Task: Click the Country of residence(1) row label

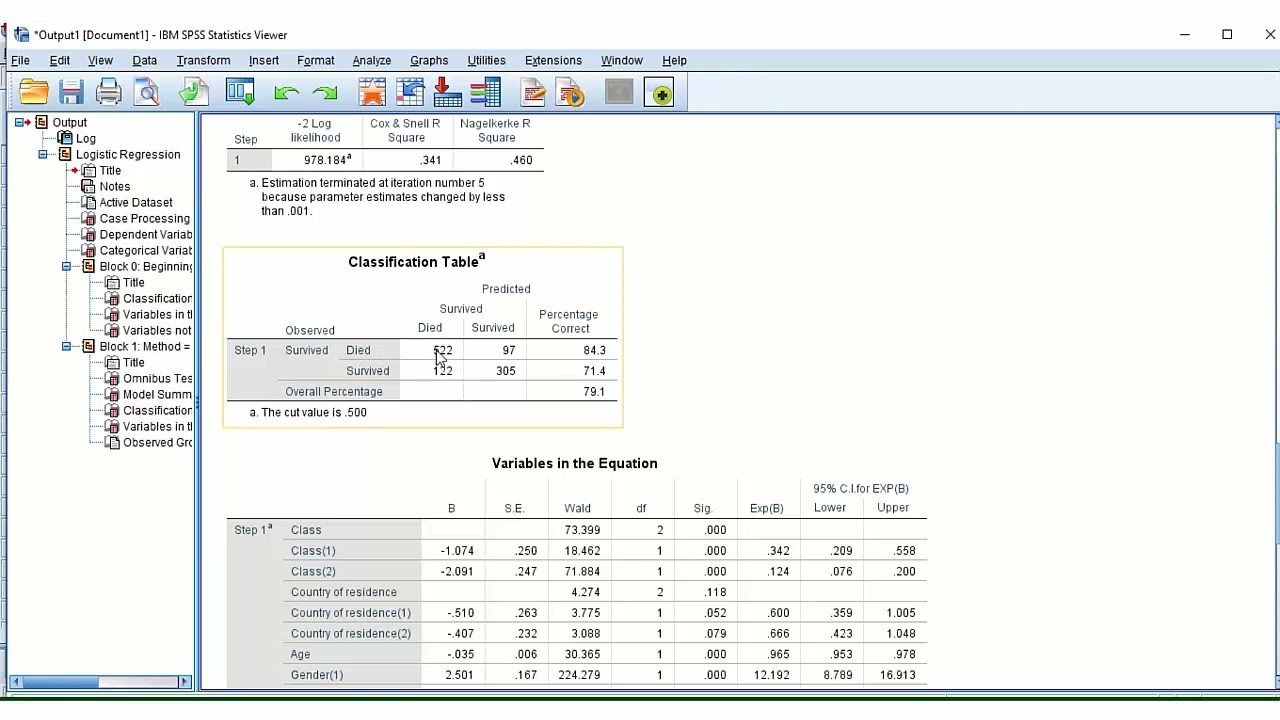Action: click(351, 613)
